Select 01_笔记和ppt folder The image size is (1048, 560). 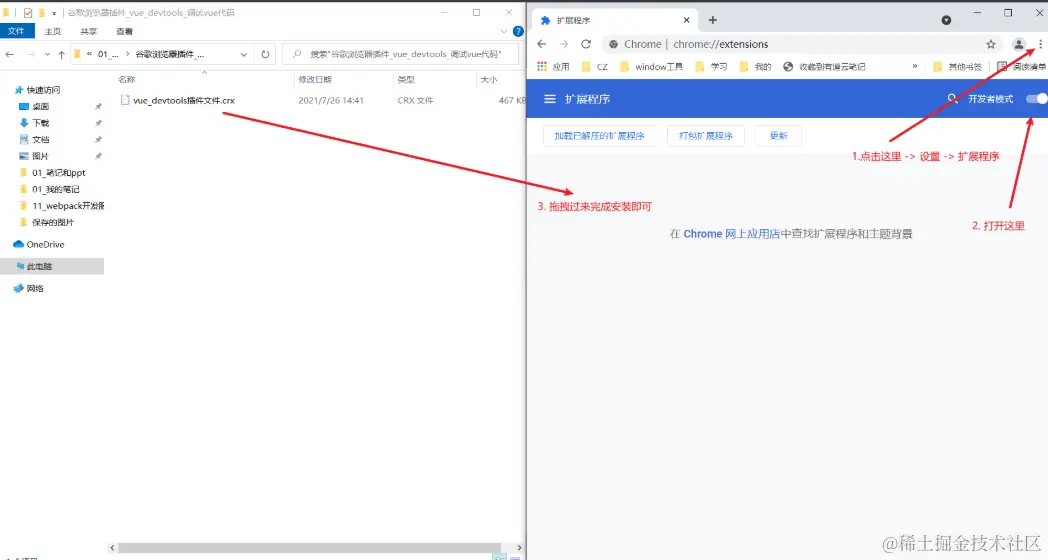coord(53,172)
